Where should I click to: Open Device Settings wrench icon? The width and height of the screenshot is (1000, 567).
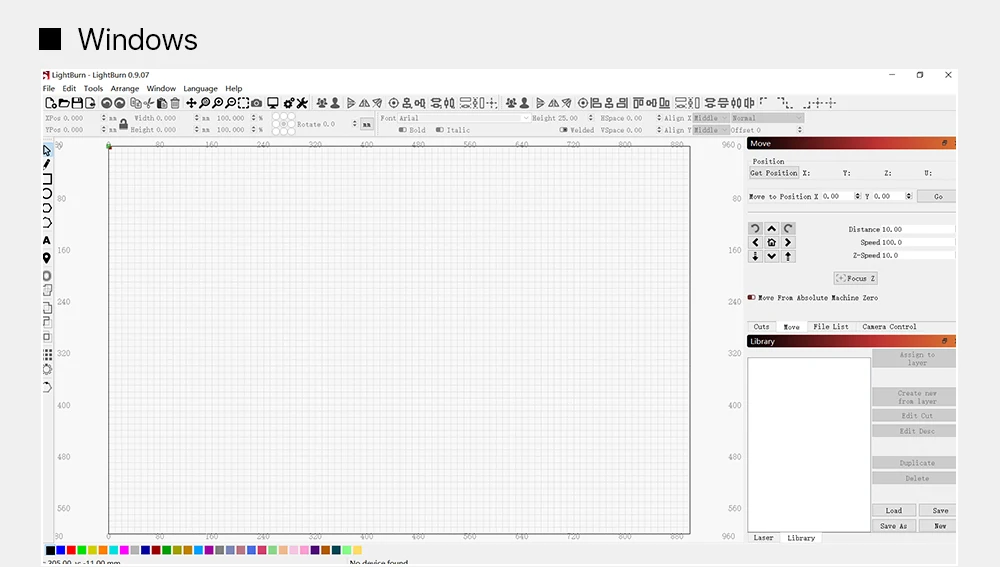(x=302, y=103)
